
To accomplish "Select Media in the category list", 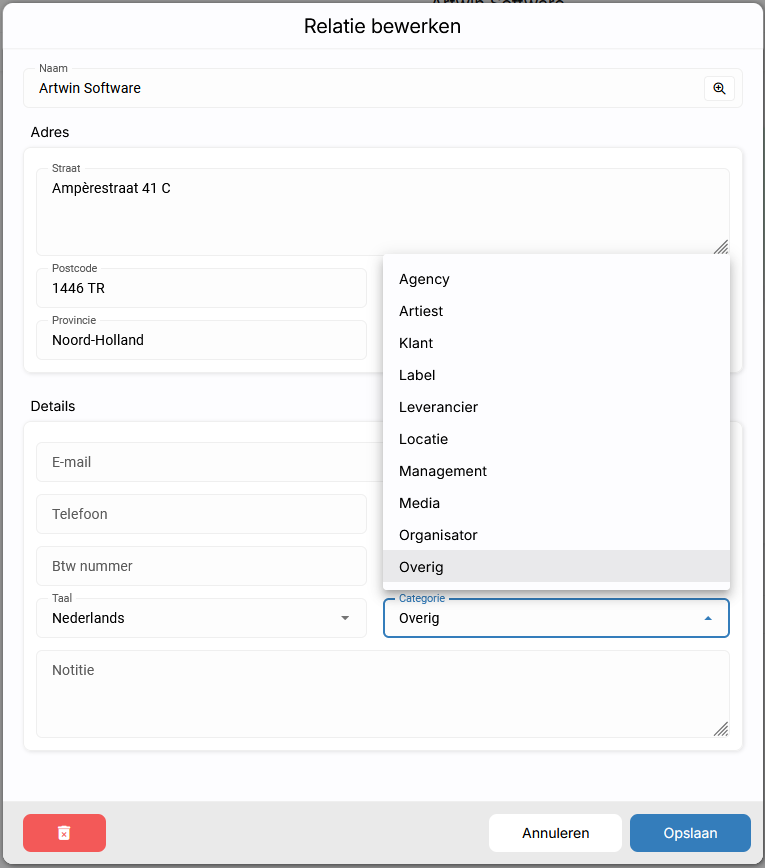I will pos(556,503).
